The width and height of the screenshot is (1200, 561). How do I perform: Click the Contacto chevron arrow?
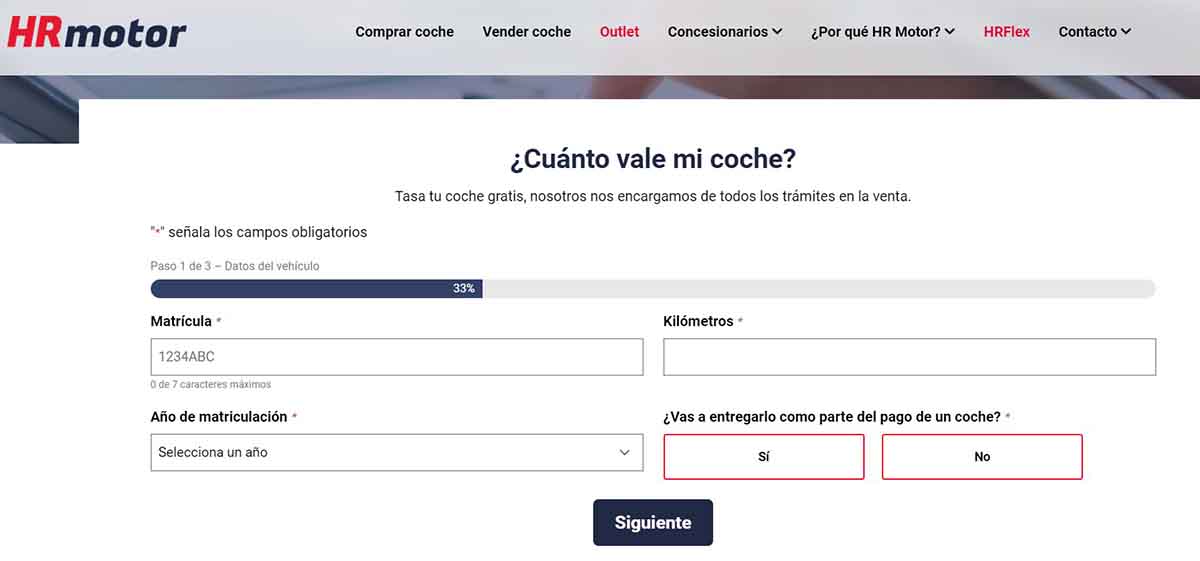coord(1126,32)
